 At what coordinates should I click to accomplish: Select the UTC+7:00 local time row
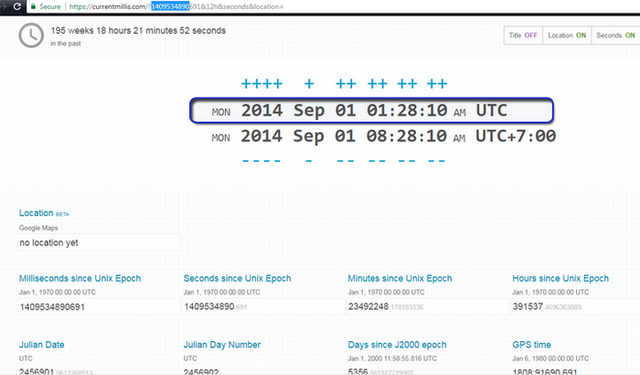point(383,136)
